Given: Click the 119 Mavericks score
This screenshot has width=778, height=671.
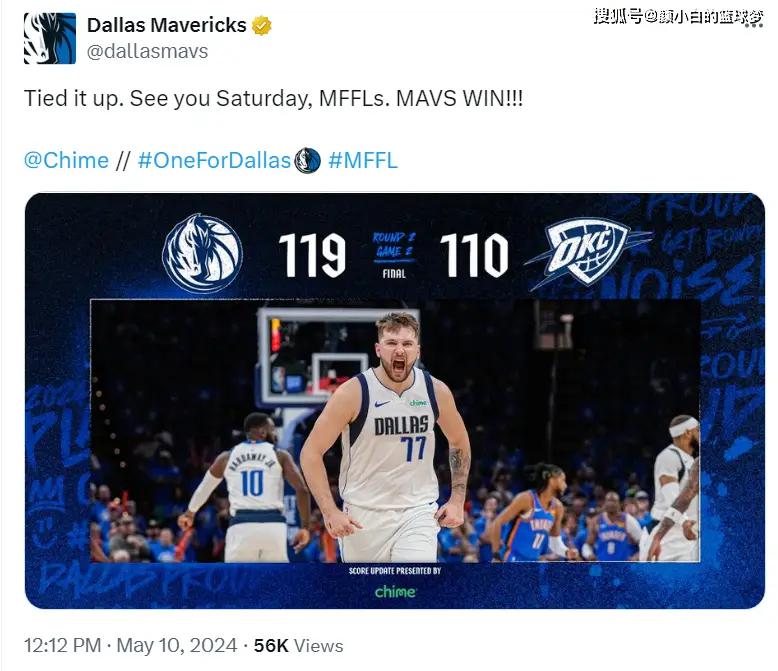Looking at the screenshot, I should click(312, 255).
